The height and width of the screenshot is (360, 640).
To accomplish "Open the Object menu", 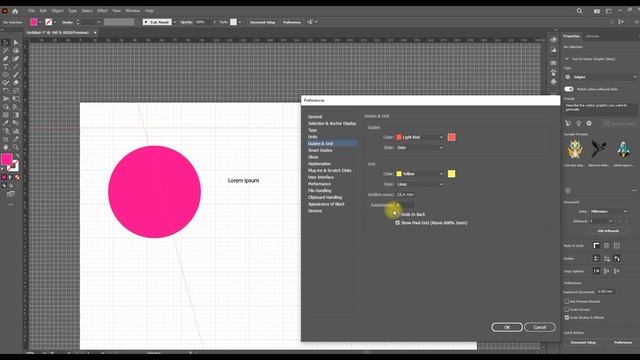I will (x=57, y=11).
